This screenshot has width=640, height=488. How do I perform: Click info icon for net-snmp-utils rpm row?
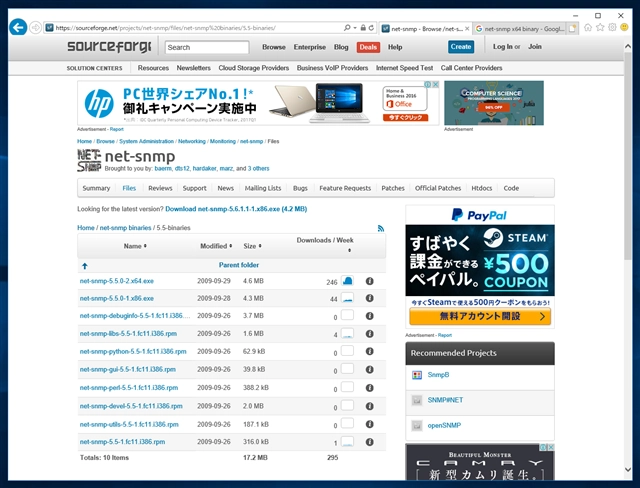pos(369,424)
